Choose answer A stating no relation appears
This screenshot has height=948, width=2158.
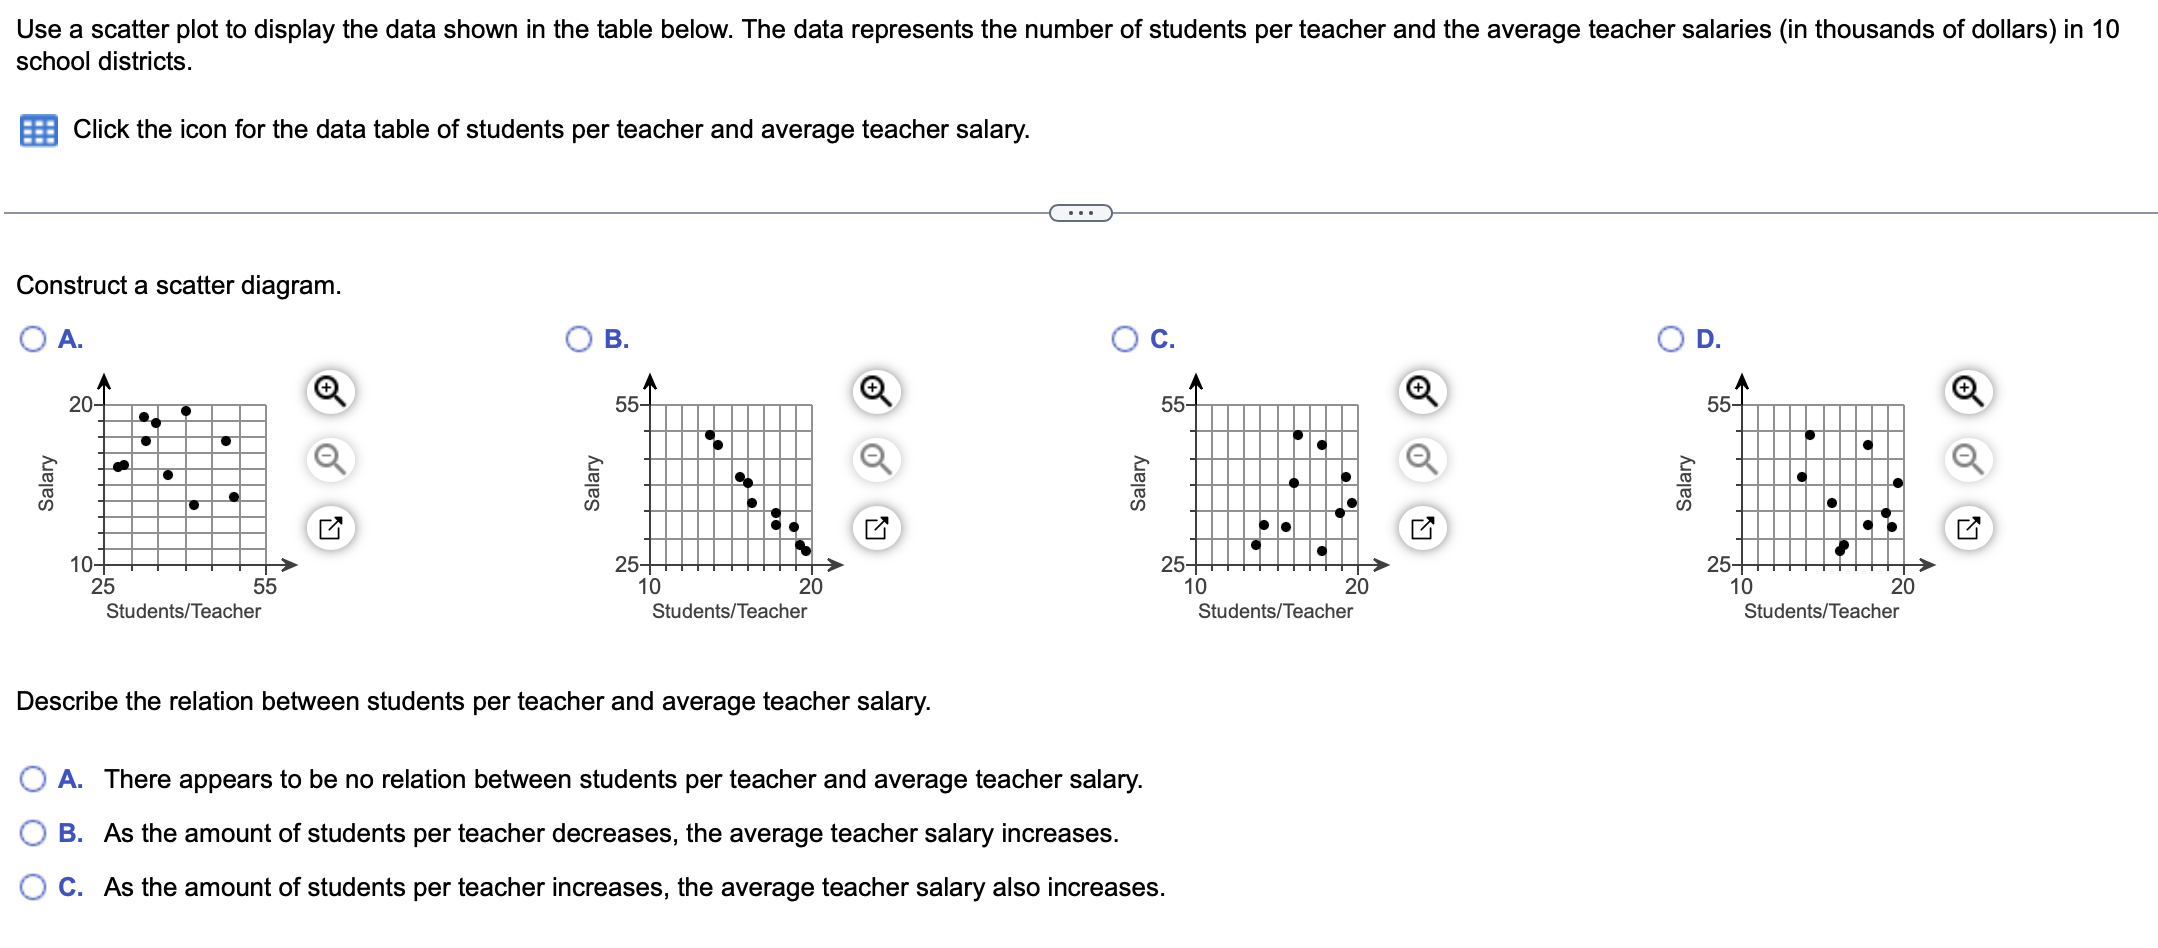(33, 780)
